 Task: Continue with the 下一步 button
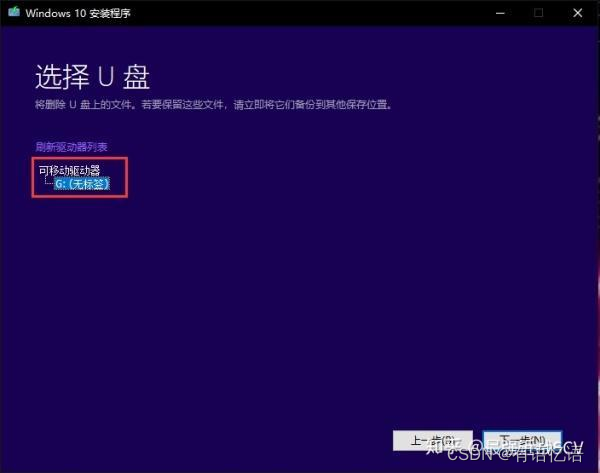522,441
